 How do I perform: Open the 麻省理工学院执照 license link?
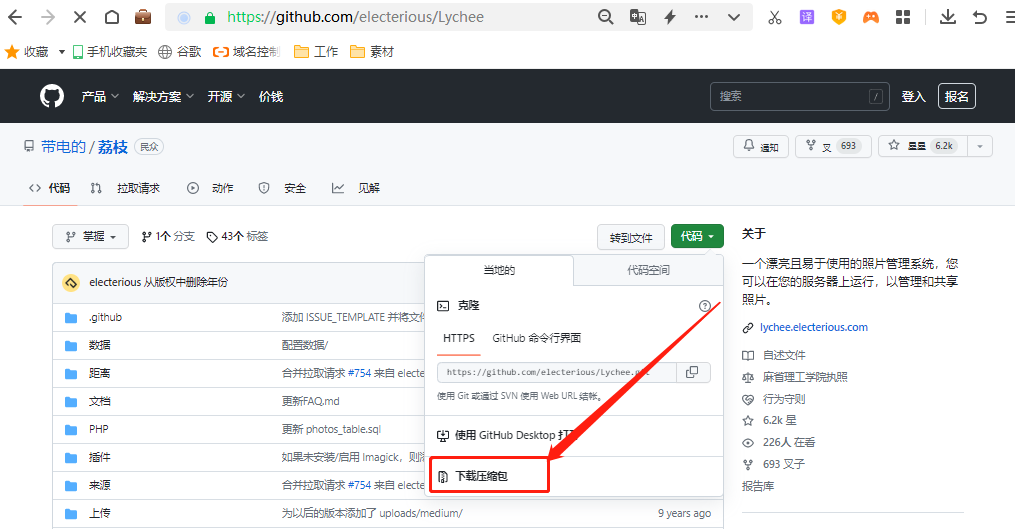tap(805, 377)
